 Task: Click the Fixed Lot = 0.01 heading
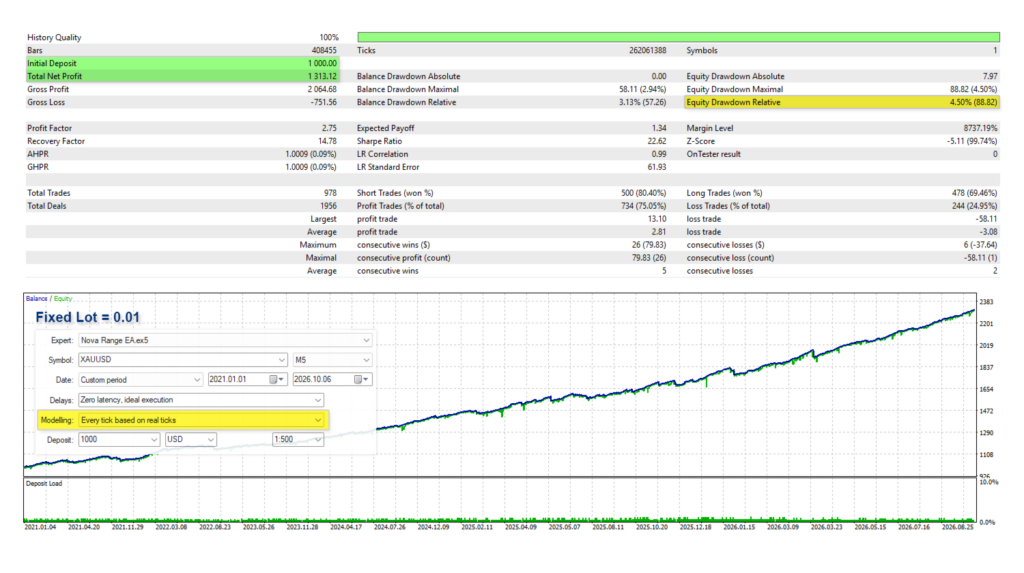click(x=88, y=318)
